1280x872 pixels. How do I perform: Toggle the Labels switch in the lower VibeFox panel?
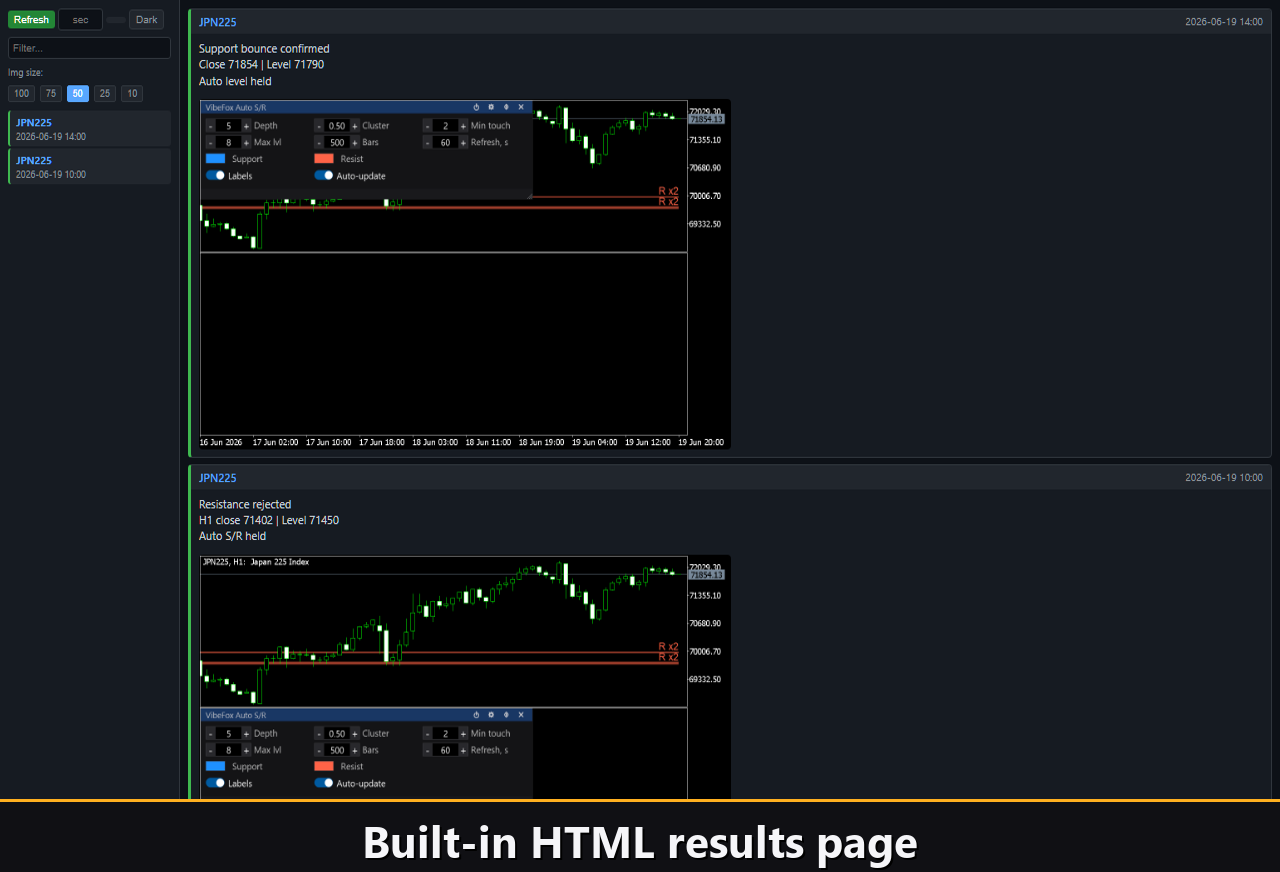click(215, 783)
